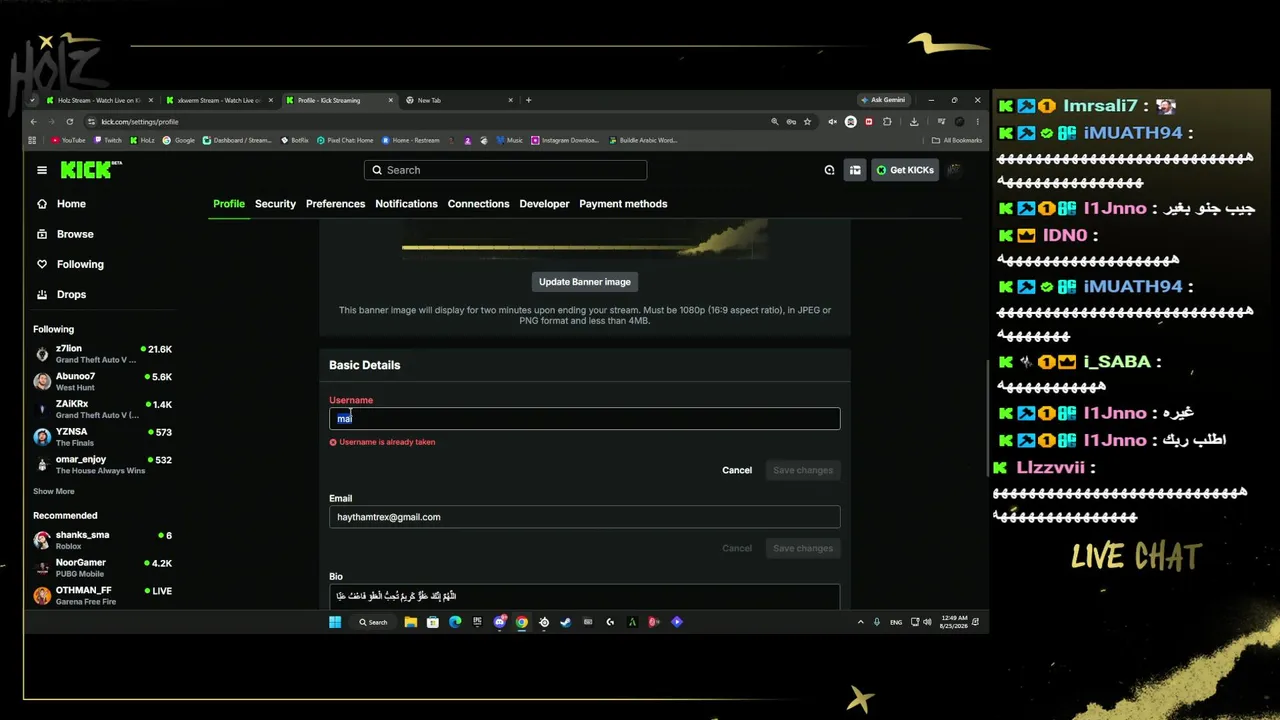The width and height of the screenshot is (1280, 720).
Task: Open browser zoom magnifier in address bar
Action: click(774, 122)
